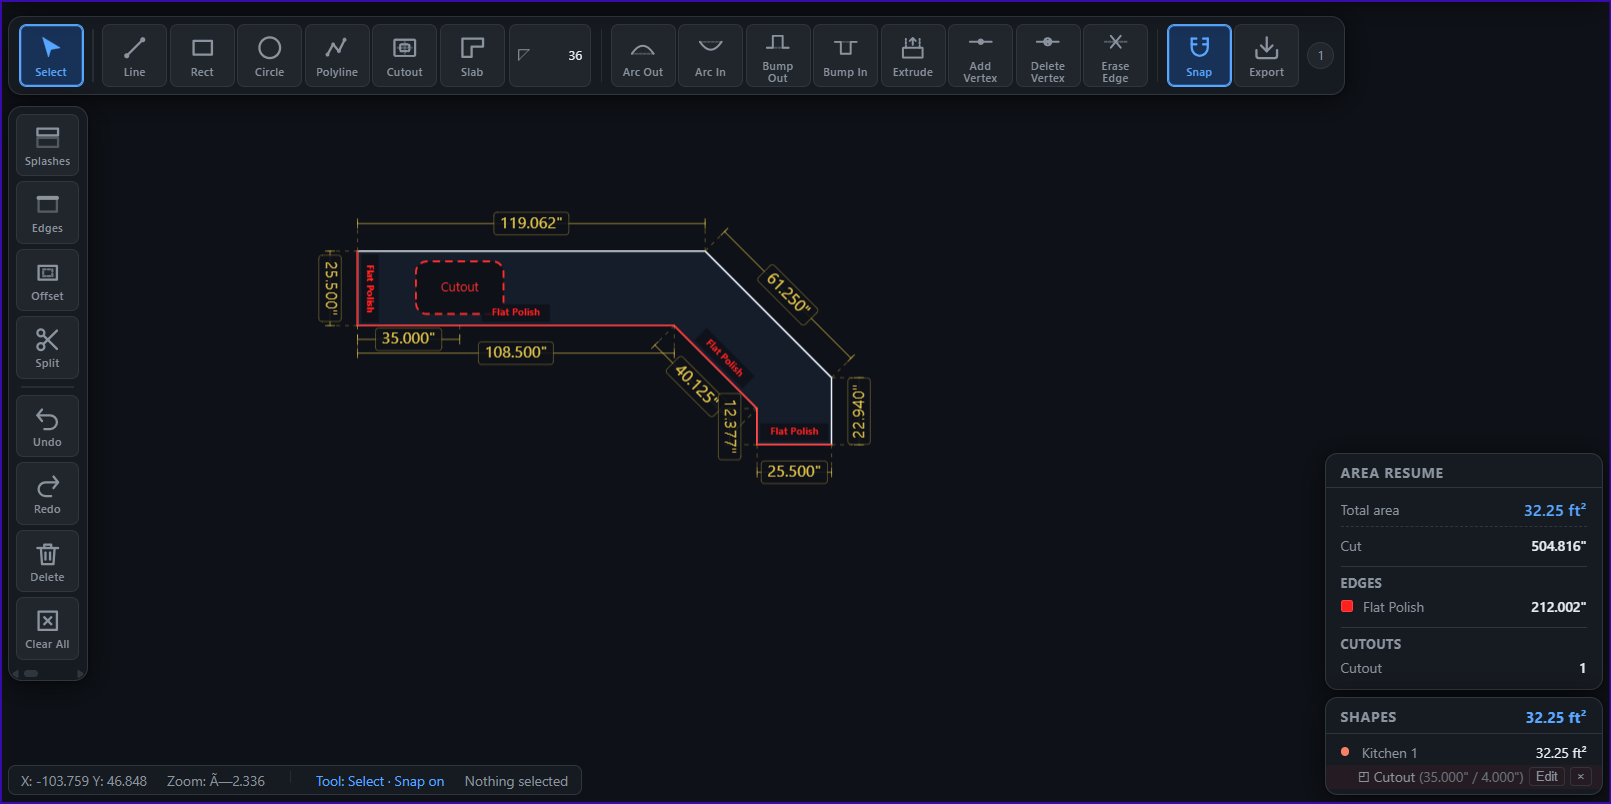This screenshot has height=804, width=1611.
Task: Select the Kitchen 1 shape row
Action: pos(1463,753)
